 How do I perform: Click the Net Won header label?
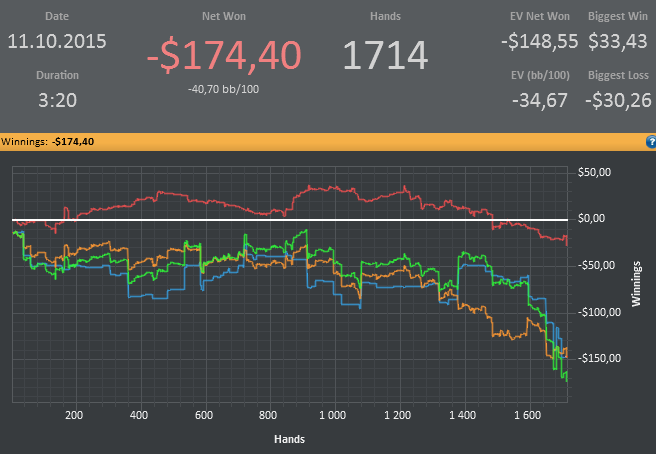pyautogui.click(x=224, y=16)
